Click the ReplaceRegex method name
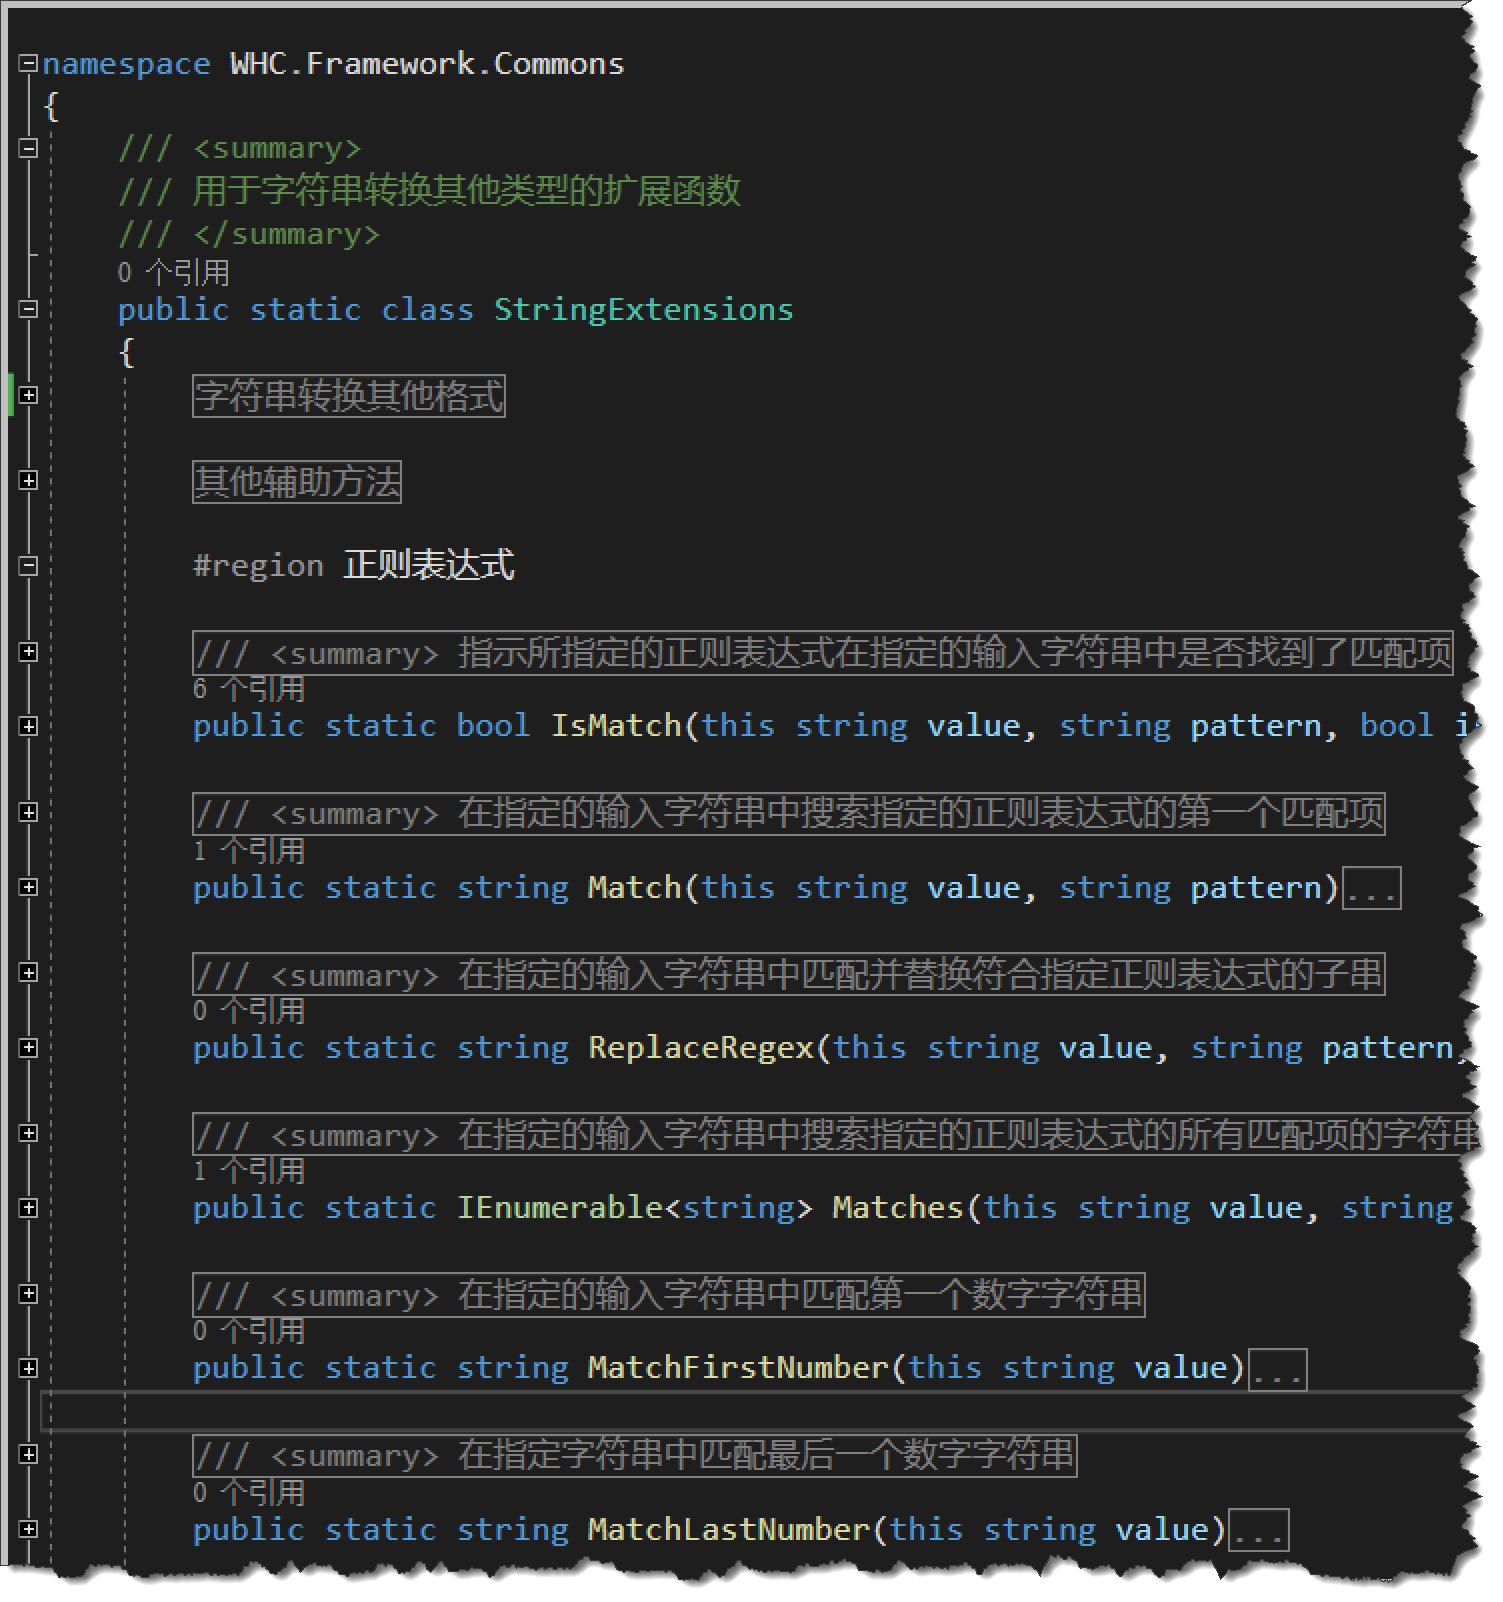The width and height of the screenshot is (1503, 1602). (701, 1048)
